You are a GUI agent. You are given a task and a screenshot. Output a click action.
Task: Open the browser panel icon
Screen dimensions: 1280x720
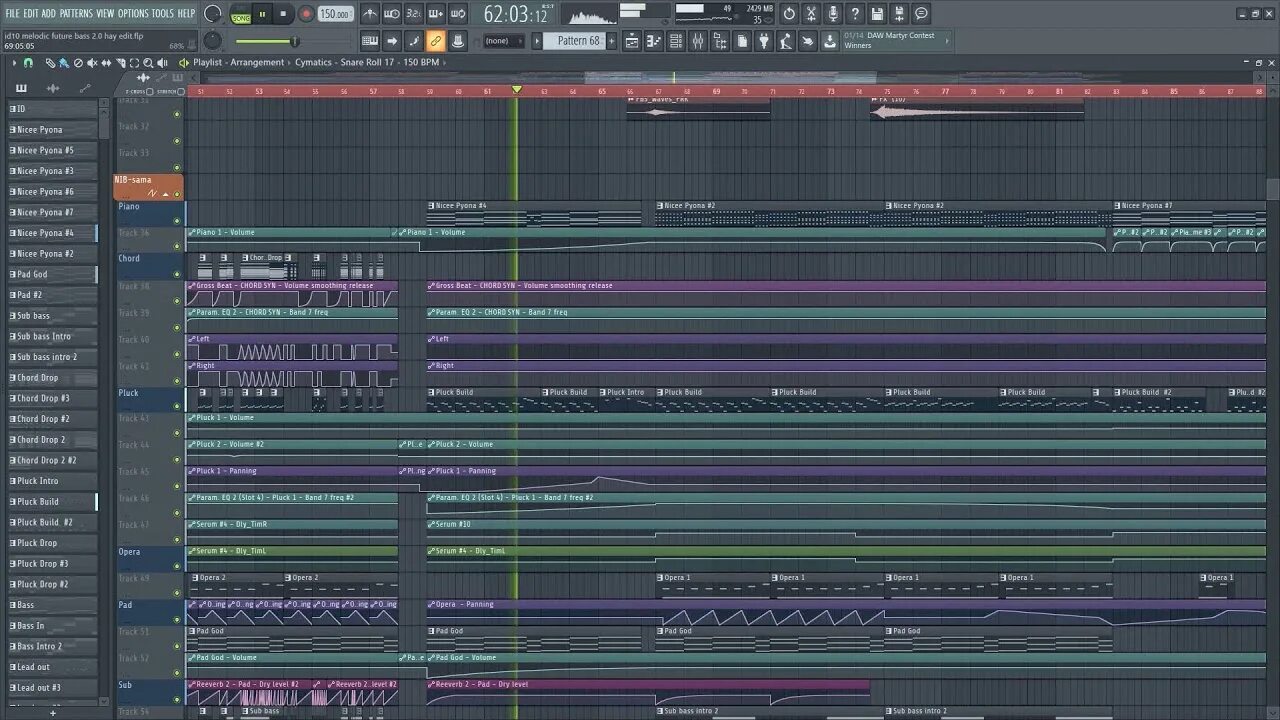(x=720, y=41)
